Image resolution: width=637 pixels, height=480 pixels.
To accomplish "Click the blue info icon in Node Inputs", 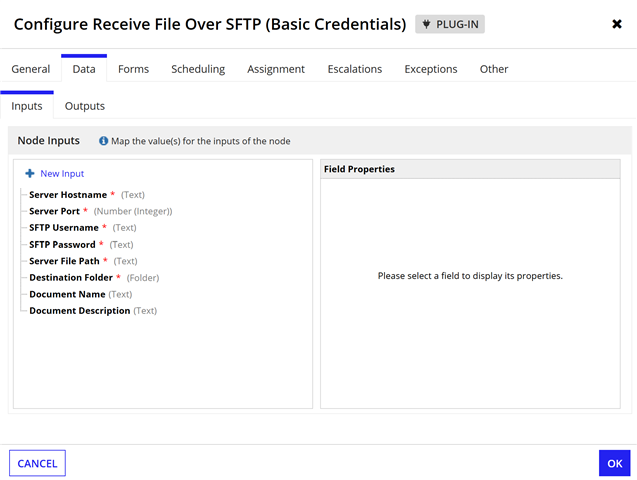I will (x=104, y=141).
